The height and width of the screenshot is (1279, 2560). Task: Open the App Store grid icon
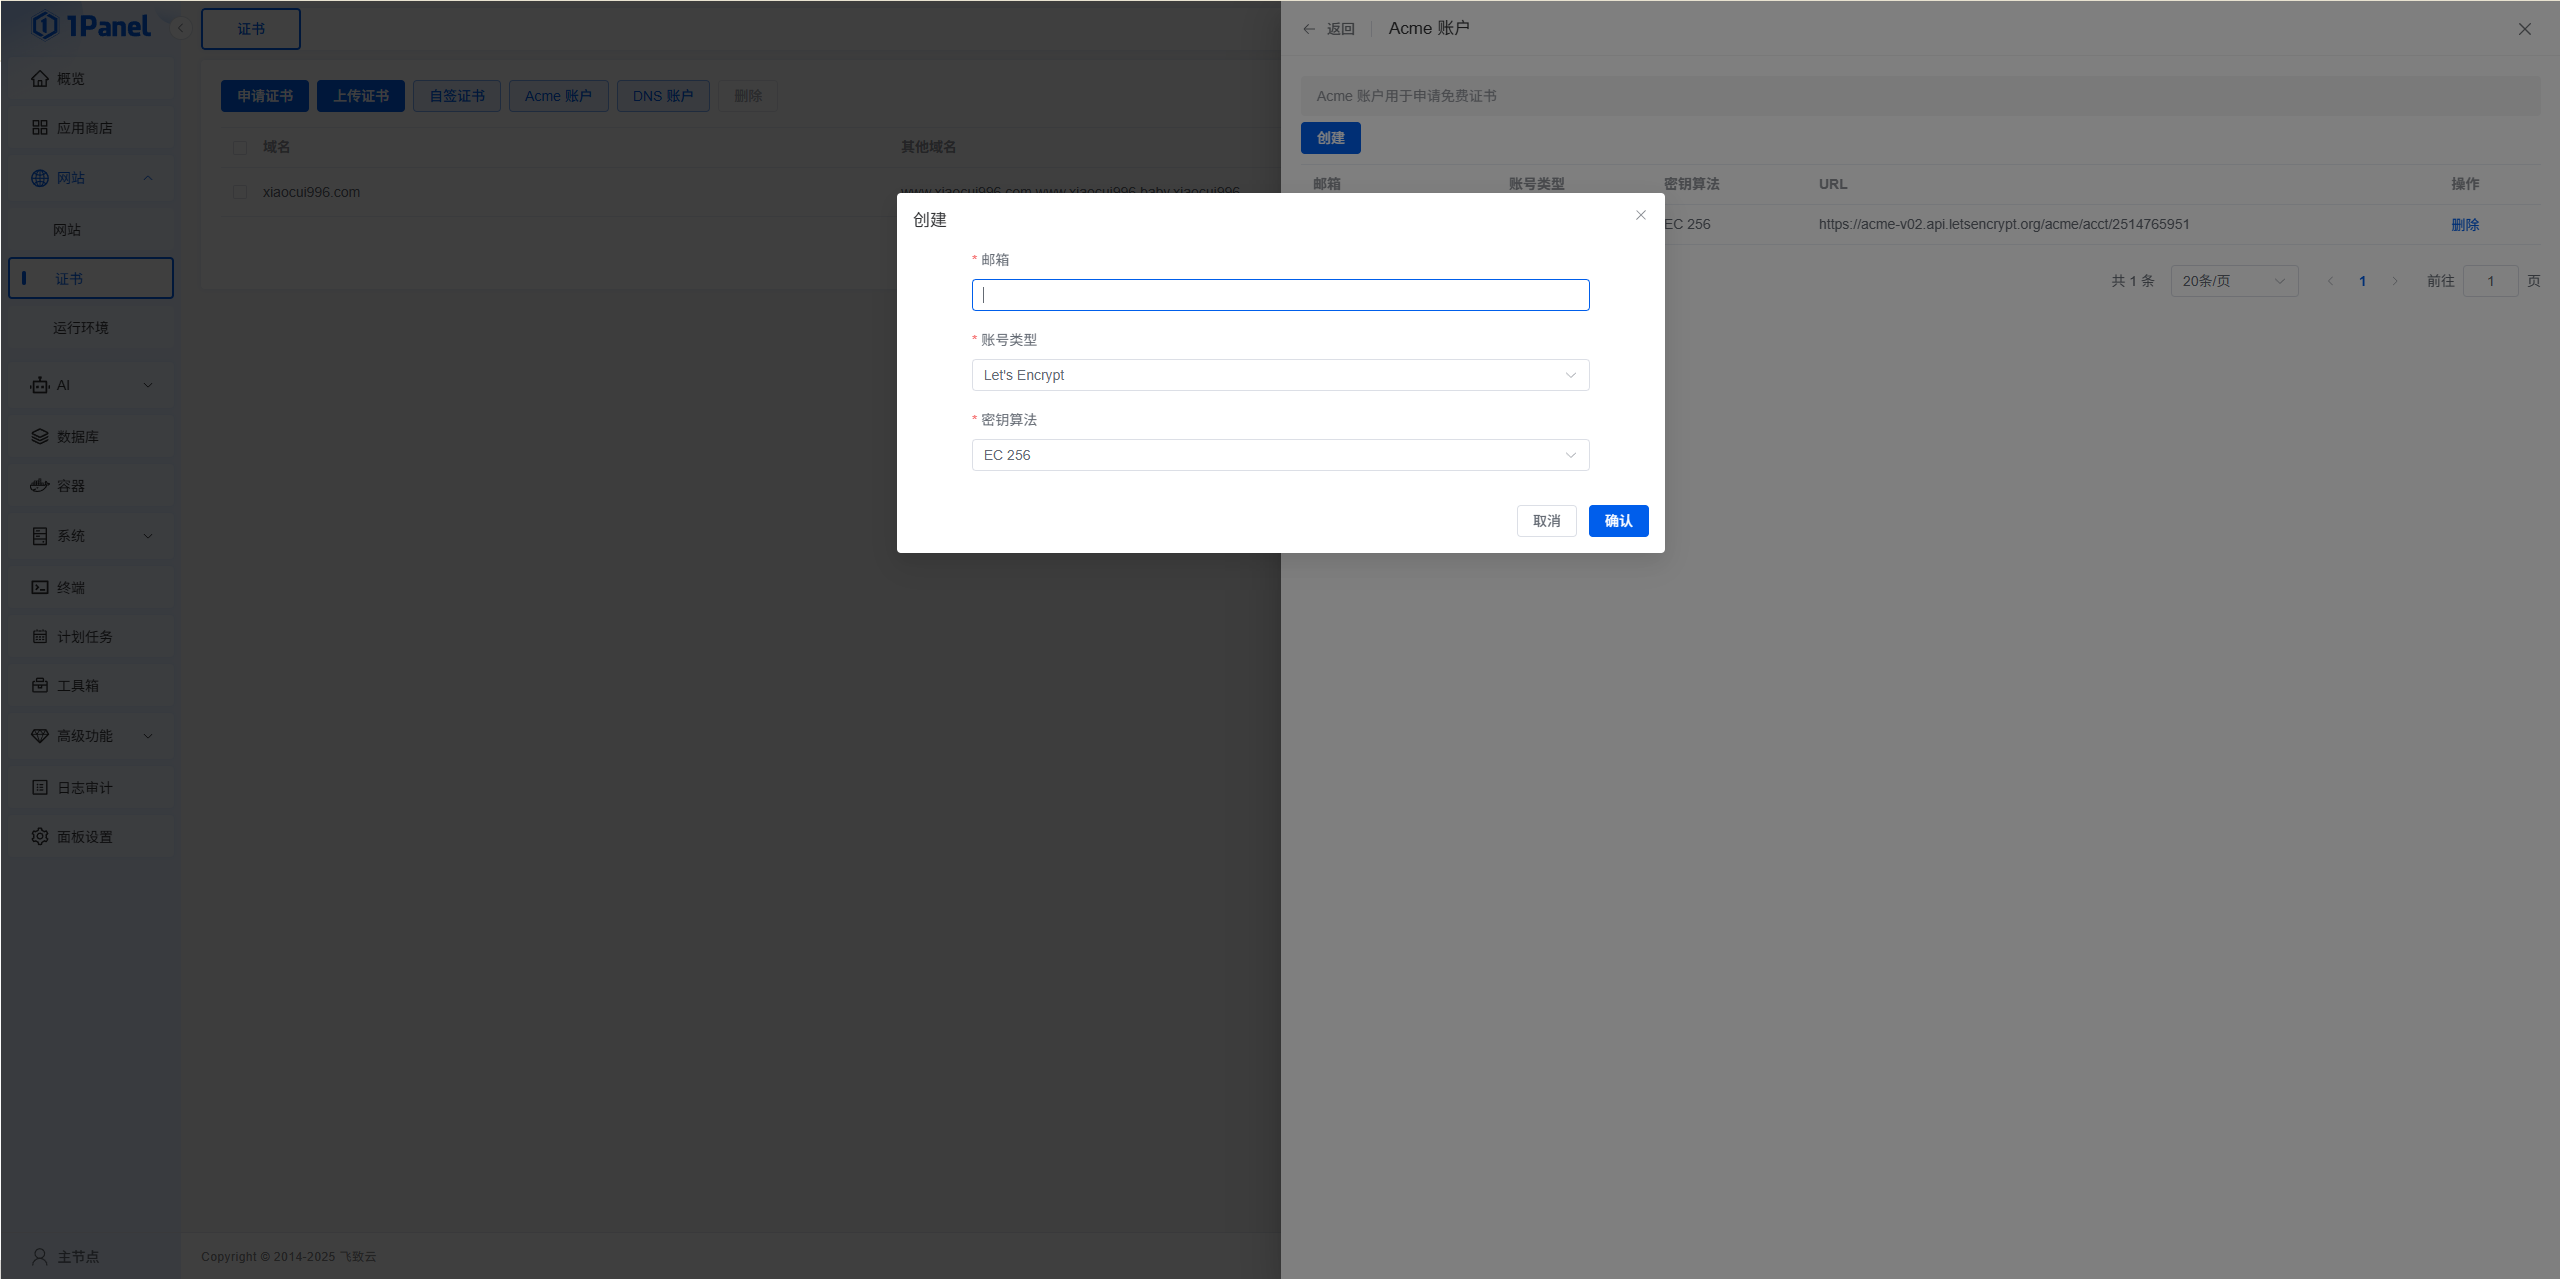40,128
